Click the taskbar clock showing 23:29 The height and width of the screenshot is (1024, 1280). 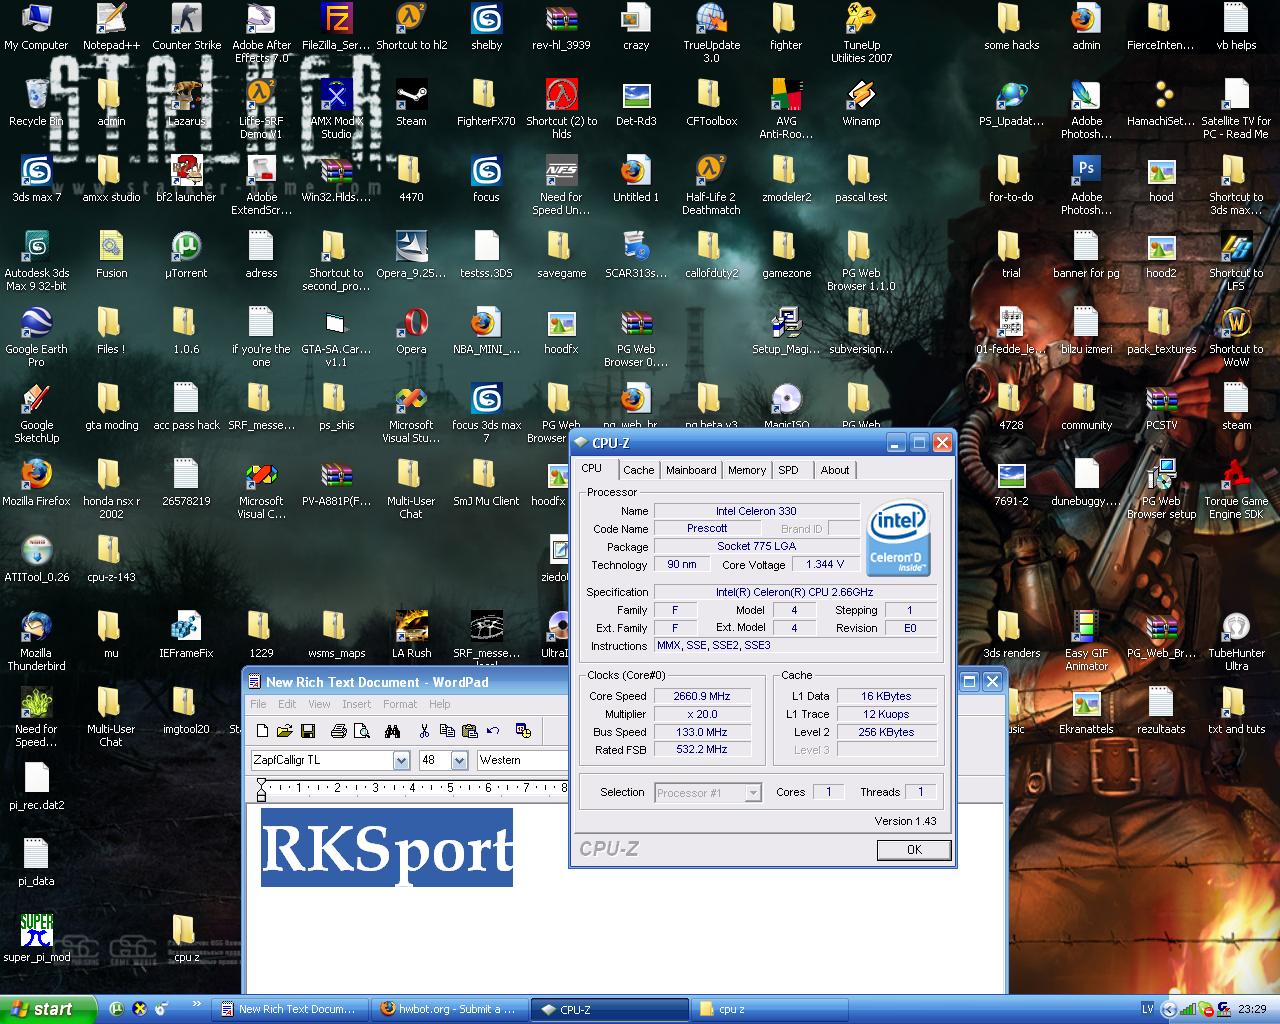pyautogui.click(x=1252, y=1009)
